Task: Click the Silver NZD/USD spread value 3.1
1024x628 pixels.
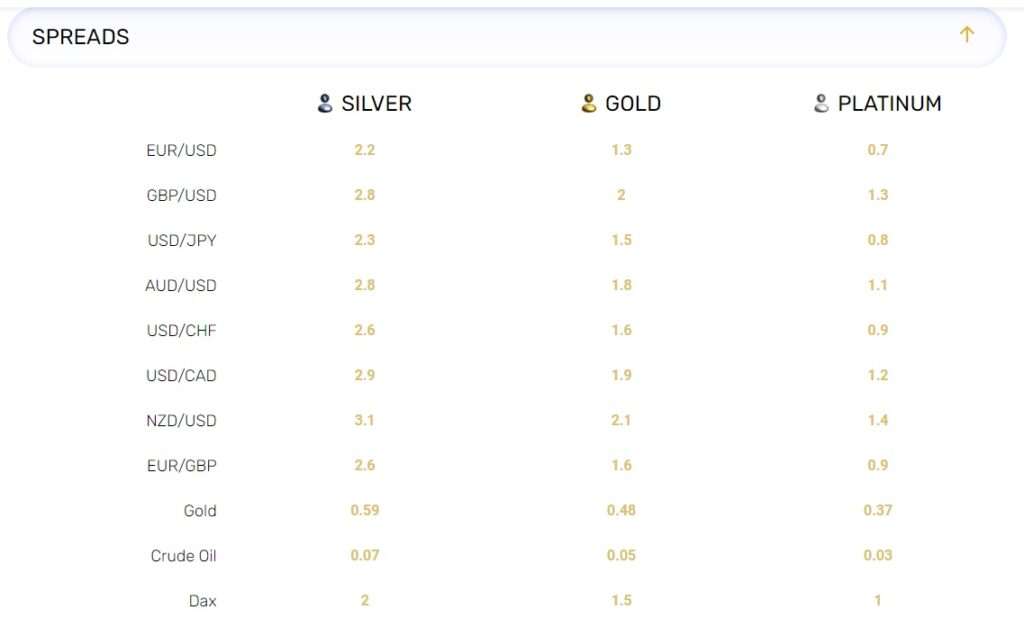Action: [364, 420]
